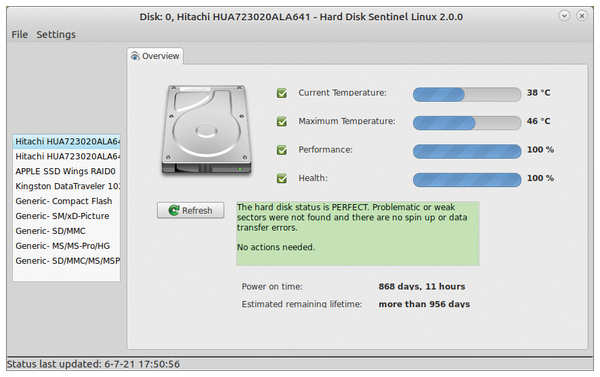Viewport: 600px width, 377px height.
Task: Select Generic- SD/MMC entry
Action: 67,231
